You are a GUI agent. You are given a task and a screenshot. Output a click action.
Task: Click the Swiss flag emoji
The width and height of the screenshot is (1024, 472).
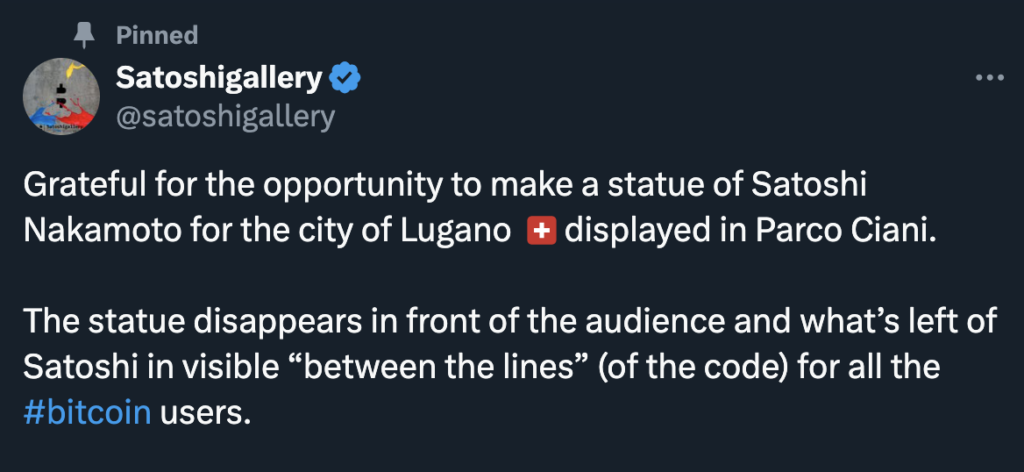pos(541,230)
